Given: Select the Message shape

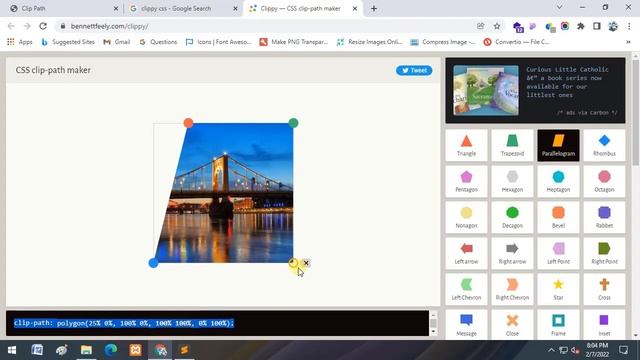Looking at the screenshot, I should point(467,324).
